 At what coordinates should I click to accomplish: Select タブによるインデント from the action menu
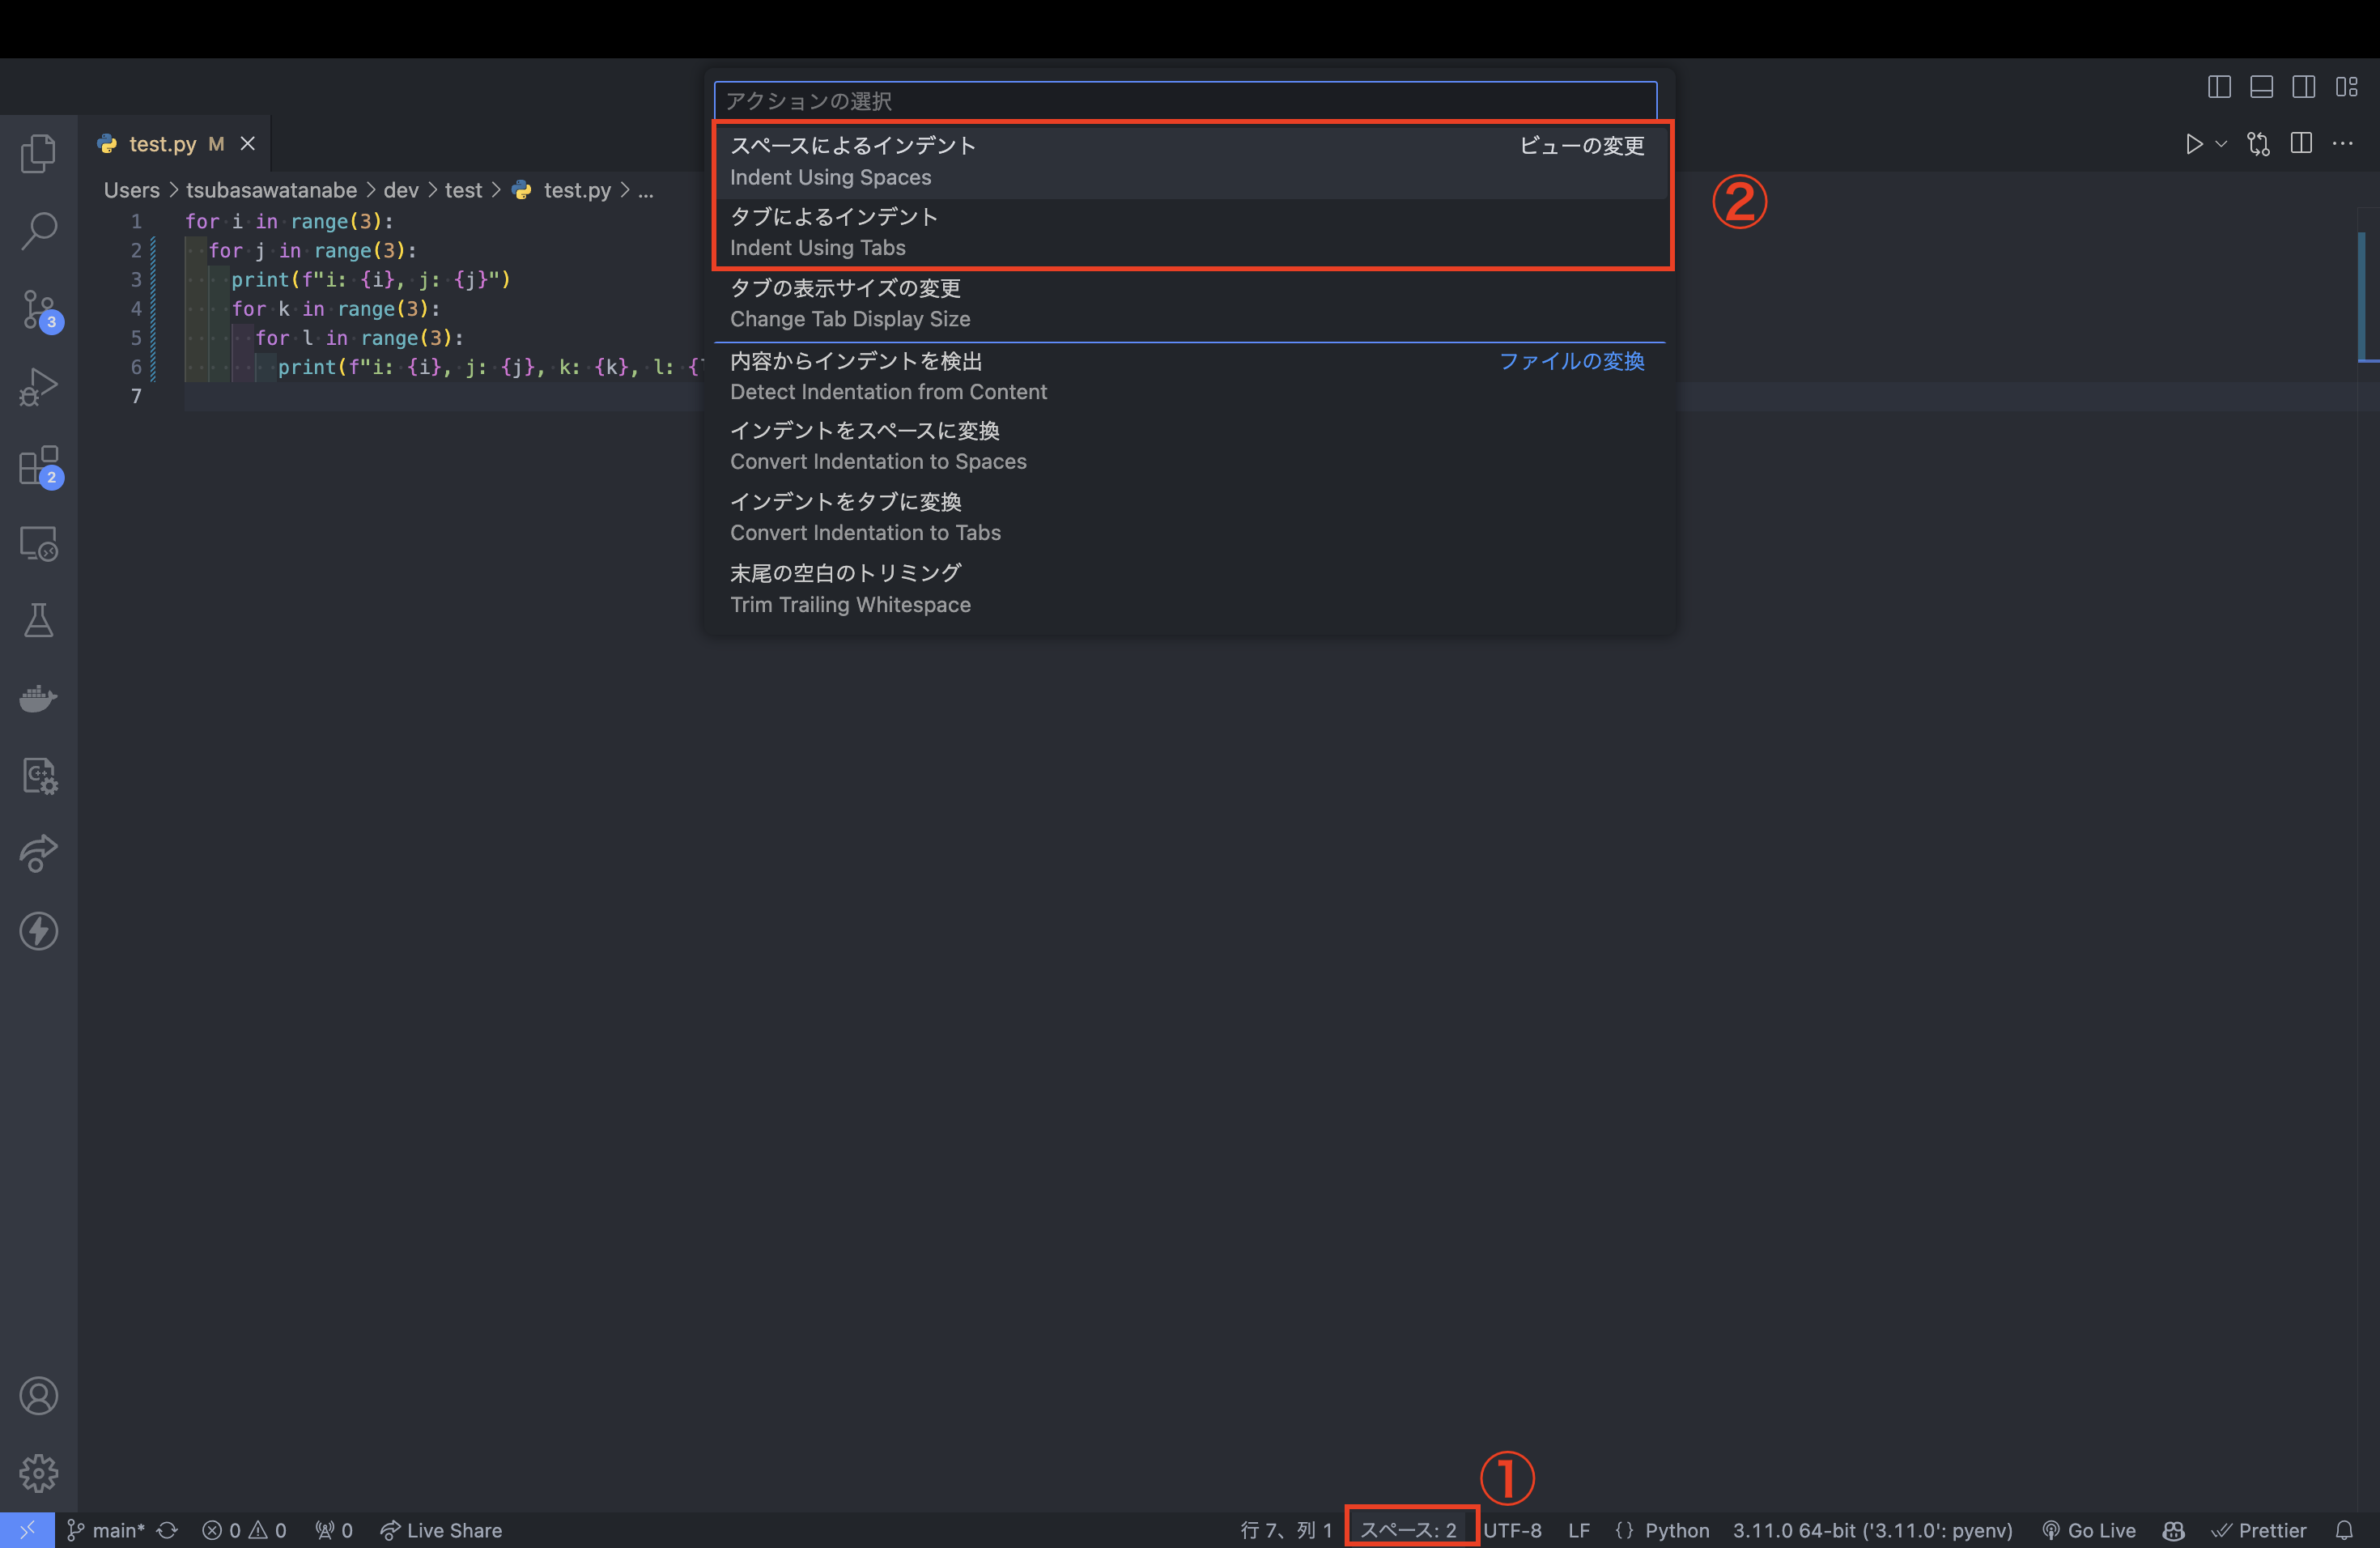click(x=900, y=232)
